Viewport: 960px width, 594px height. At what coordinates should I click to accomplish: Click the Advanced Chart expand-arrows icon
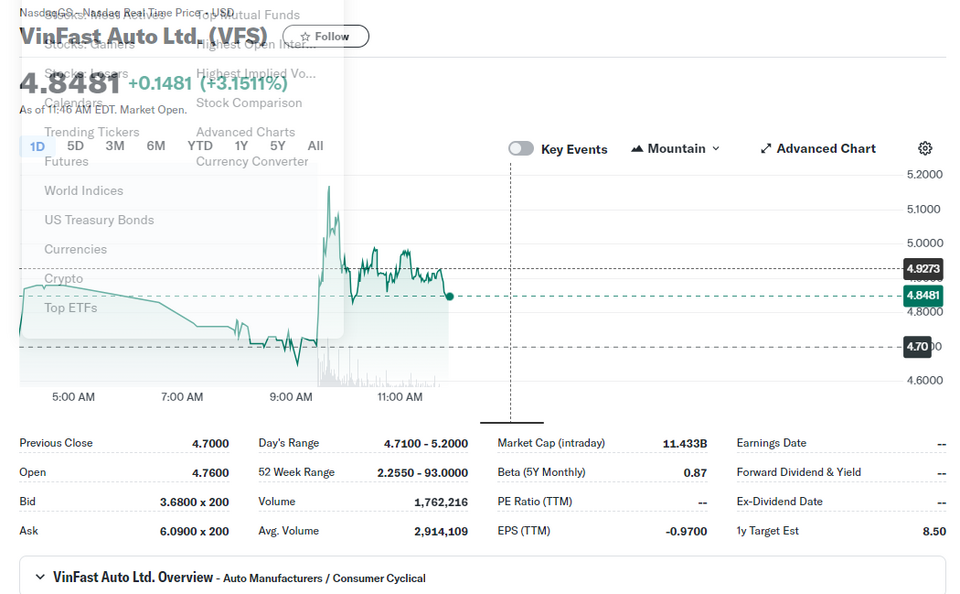(x=765, y=149)
